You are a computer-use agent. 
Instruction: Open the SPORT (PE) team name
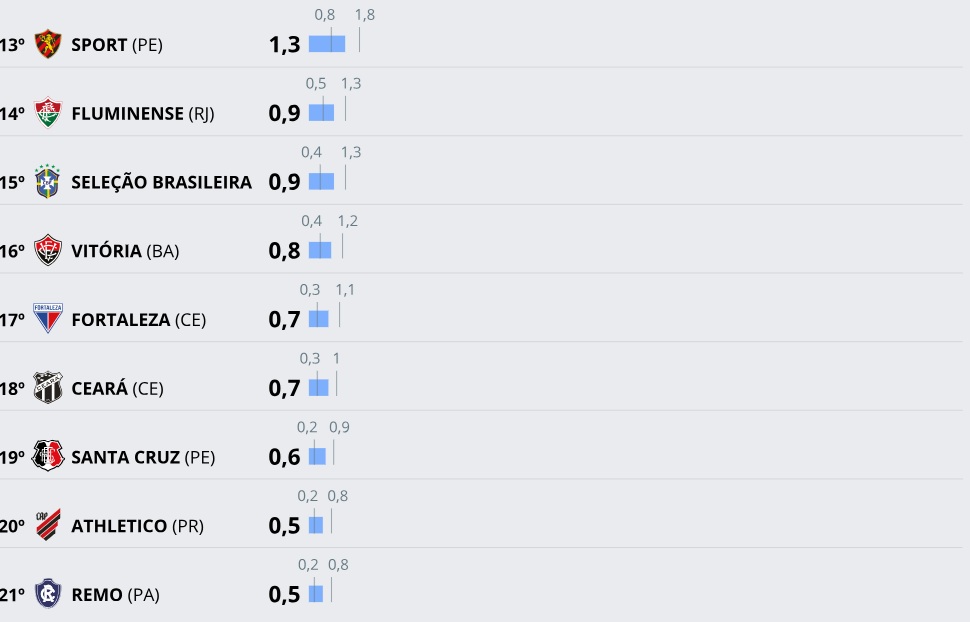117,45
